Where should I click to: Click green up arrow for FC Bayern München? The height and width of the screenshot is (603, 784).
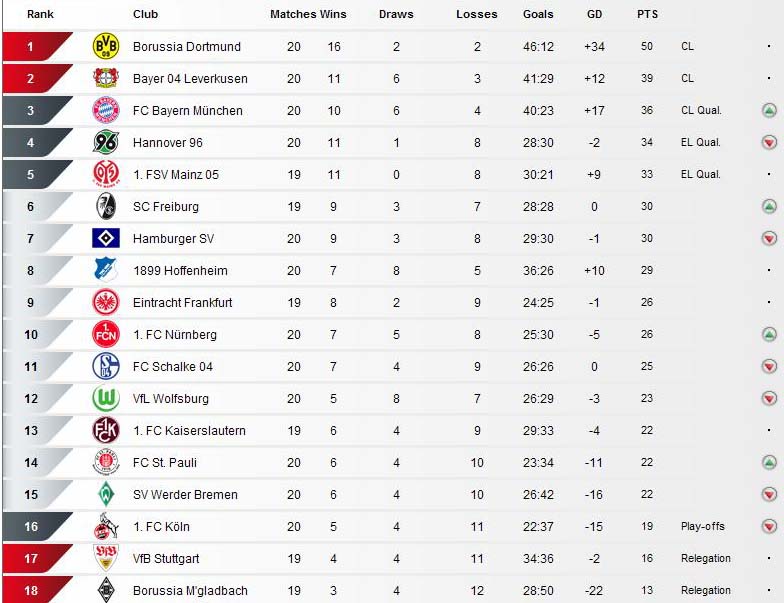point(769,110)
